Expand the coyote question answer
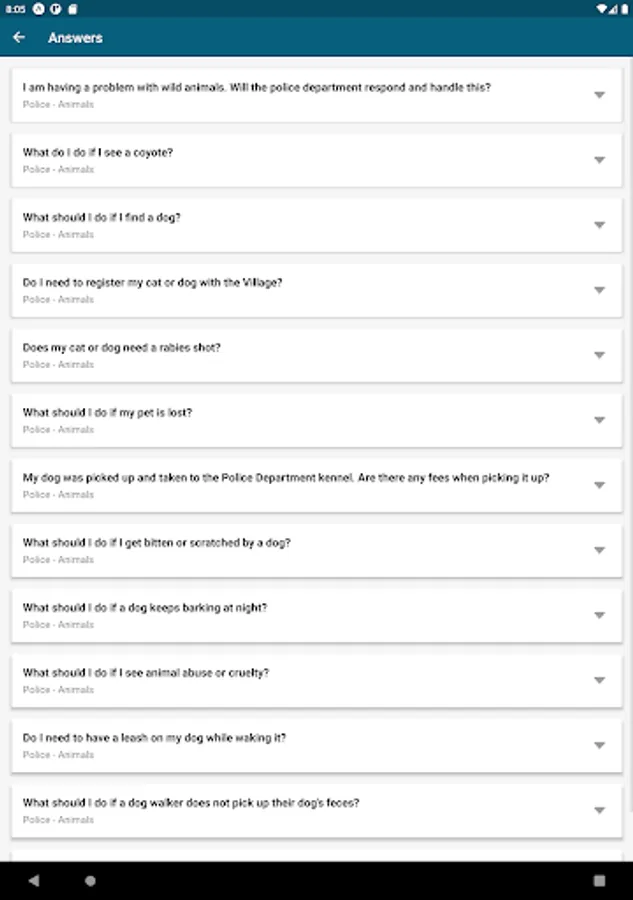 tap(599, 160)
